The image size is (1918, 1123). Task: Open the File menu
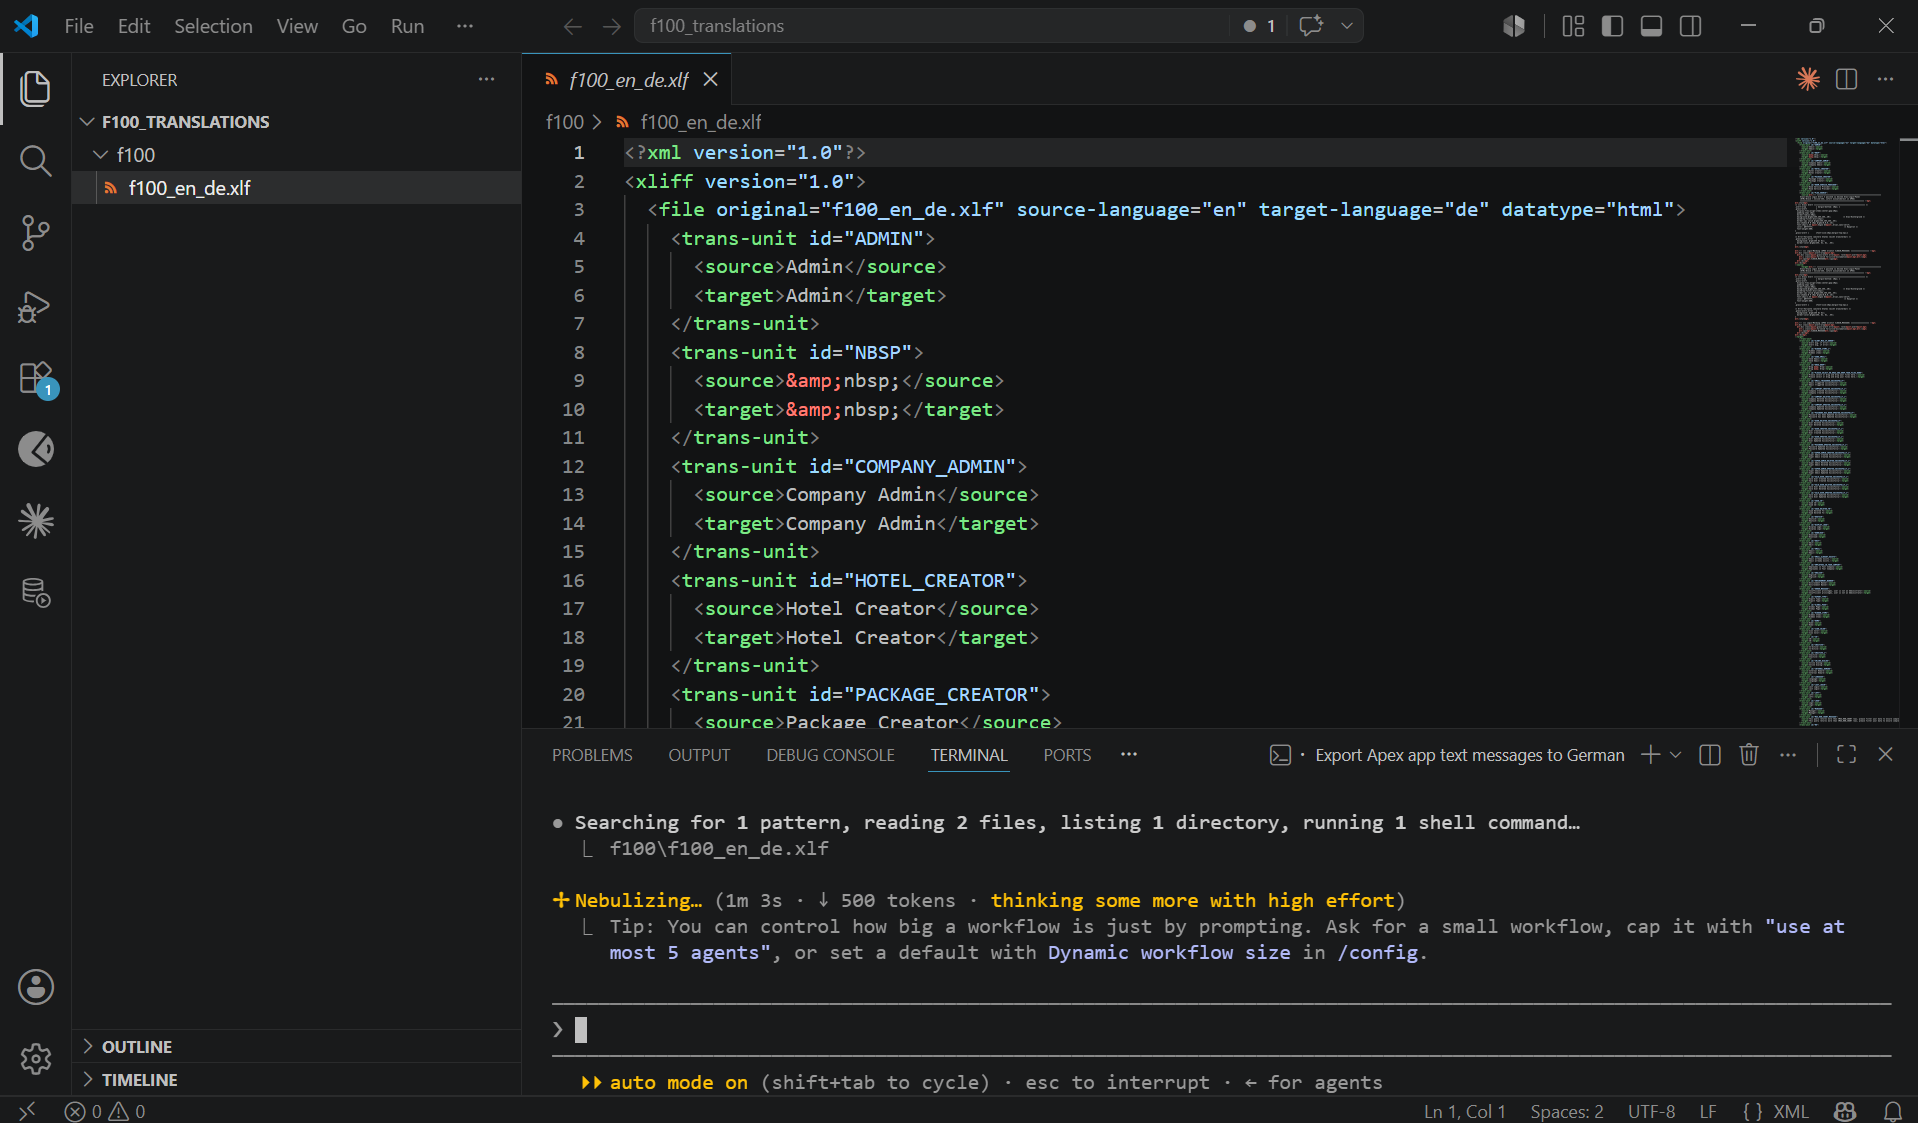tap(79, 26)
